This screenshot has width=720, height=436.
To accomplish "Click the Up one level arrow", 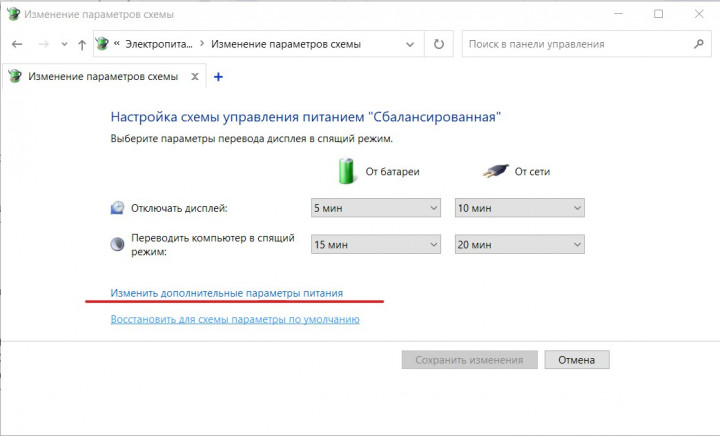I will click(82, 45).
